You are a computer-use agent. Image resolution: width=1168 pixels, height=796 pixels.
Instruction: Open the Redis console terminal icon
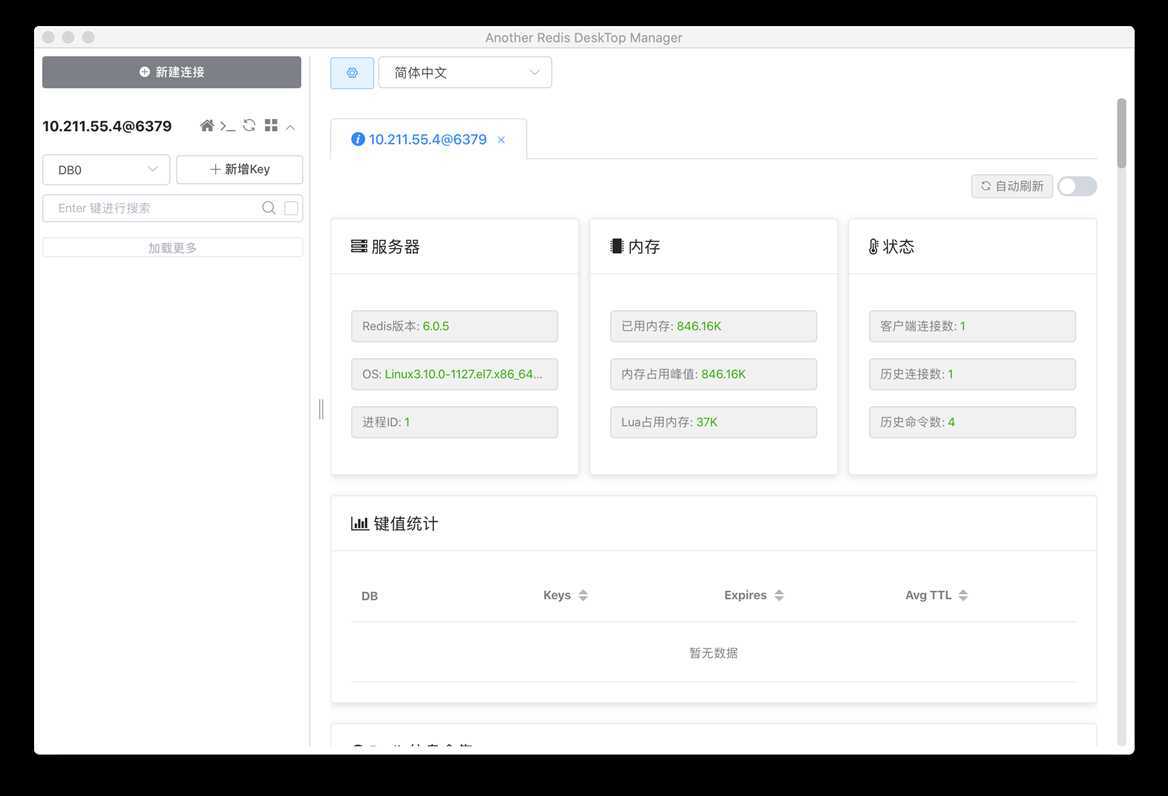click(227, 126)
